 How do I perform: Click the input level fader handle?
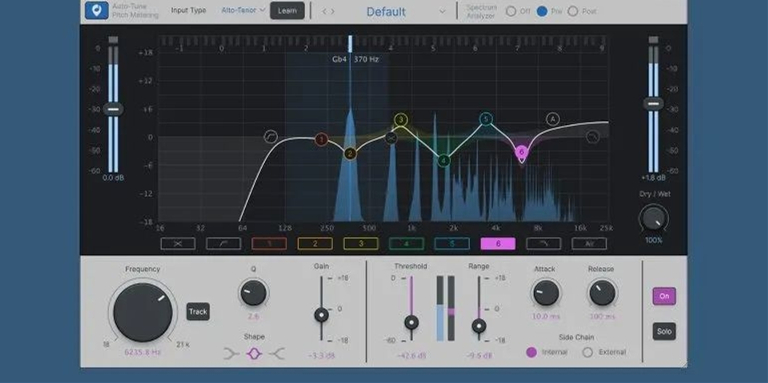pos(113,109)
